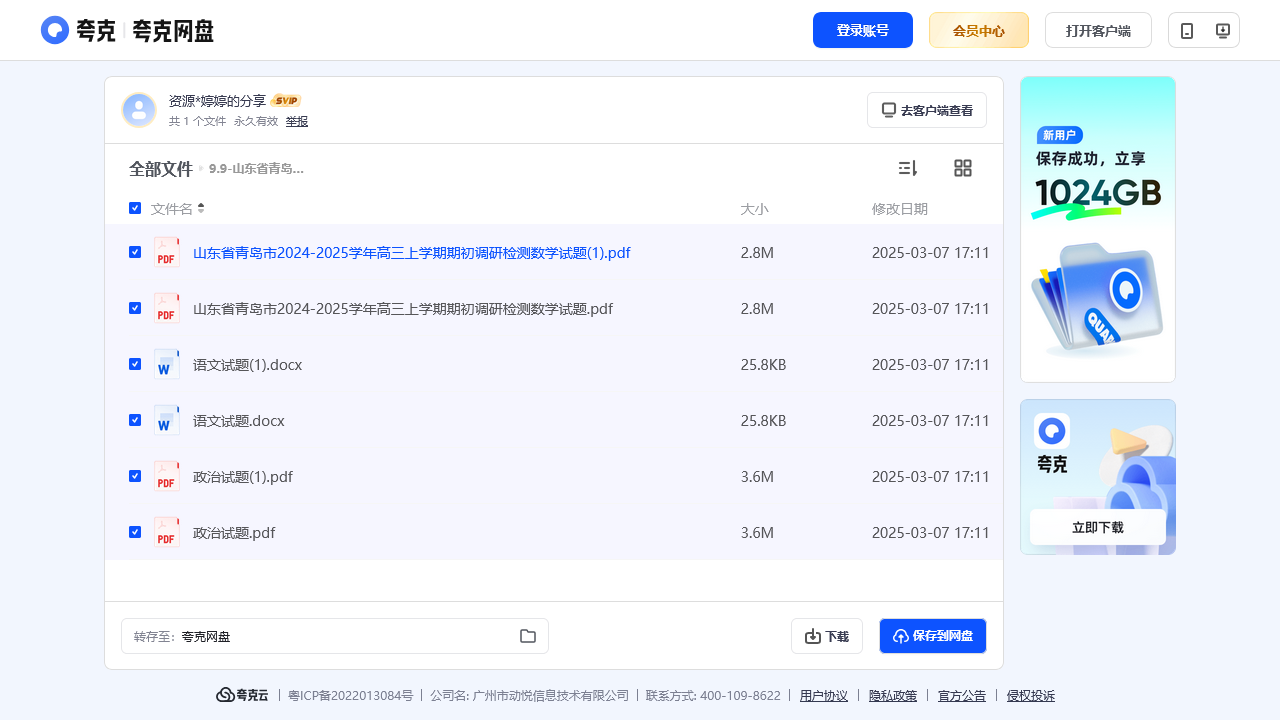Click the 1024GB new user promo banner
1280x720 pixels.
pos(1098,229)
